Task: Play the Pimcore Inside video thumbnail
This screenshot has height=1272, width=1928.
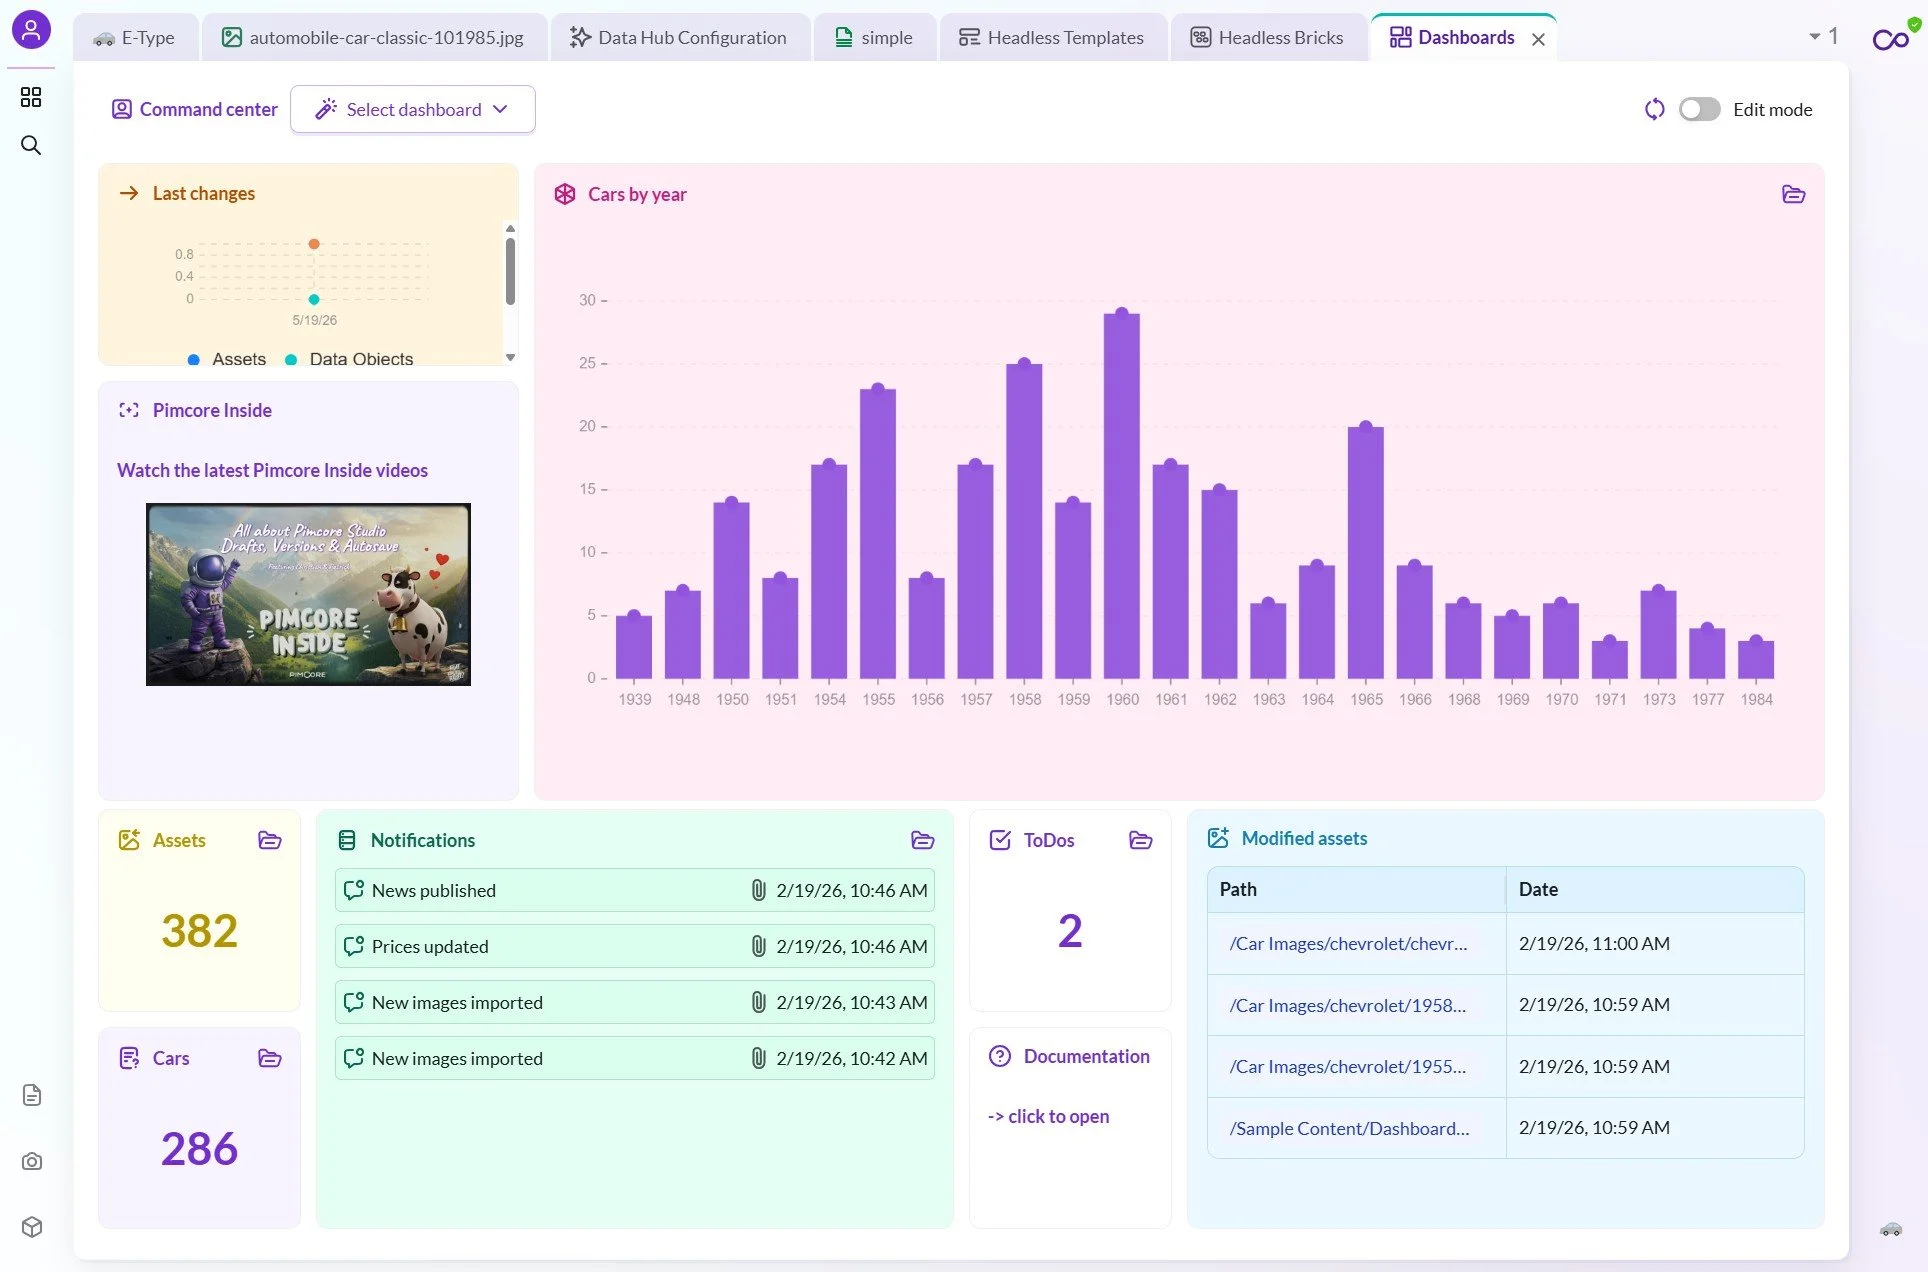Action: point(308,594)
